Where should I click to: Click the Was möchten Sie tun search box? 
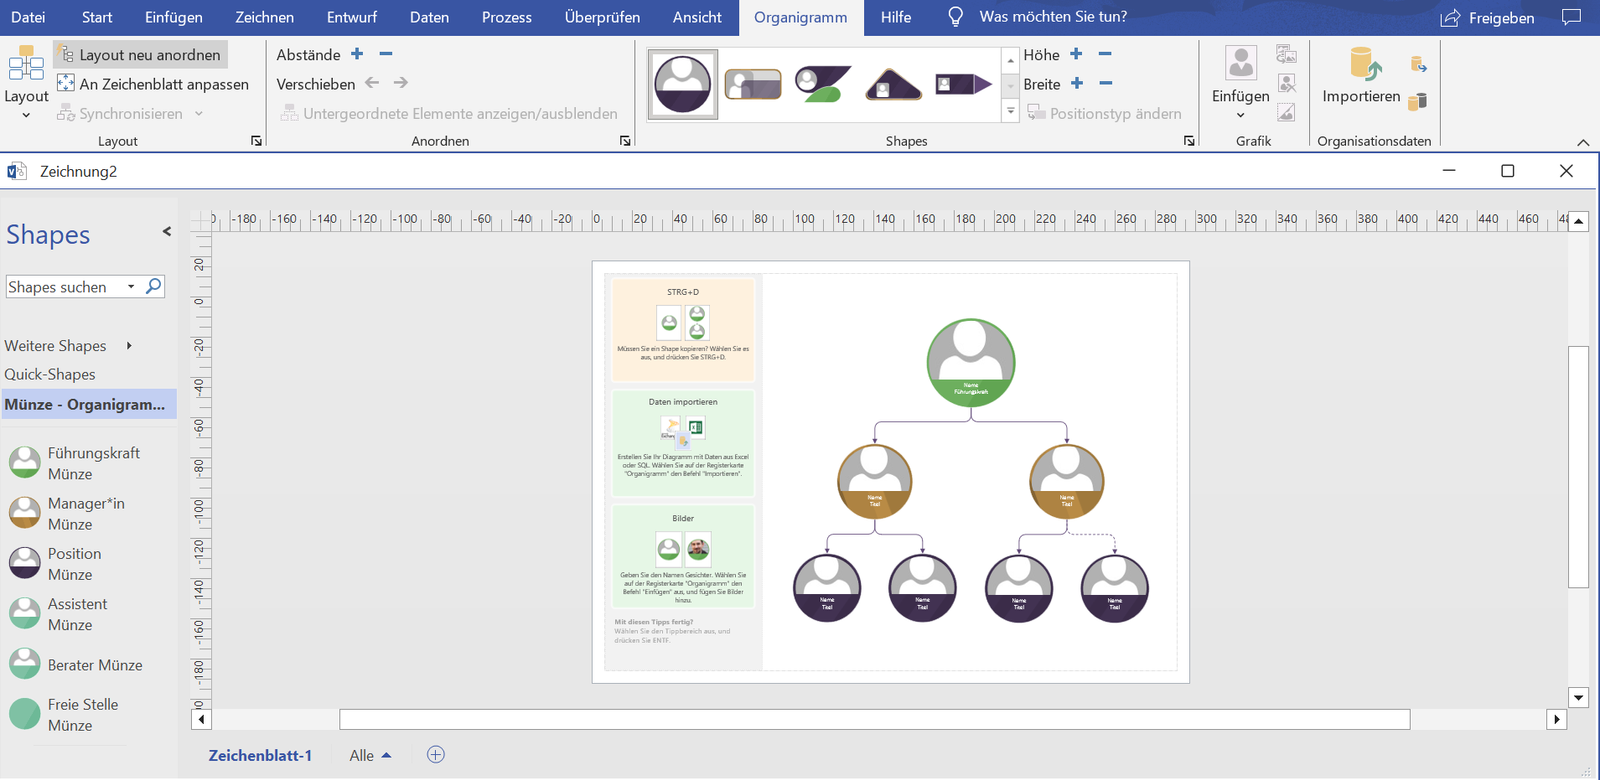(1053, 17)
